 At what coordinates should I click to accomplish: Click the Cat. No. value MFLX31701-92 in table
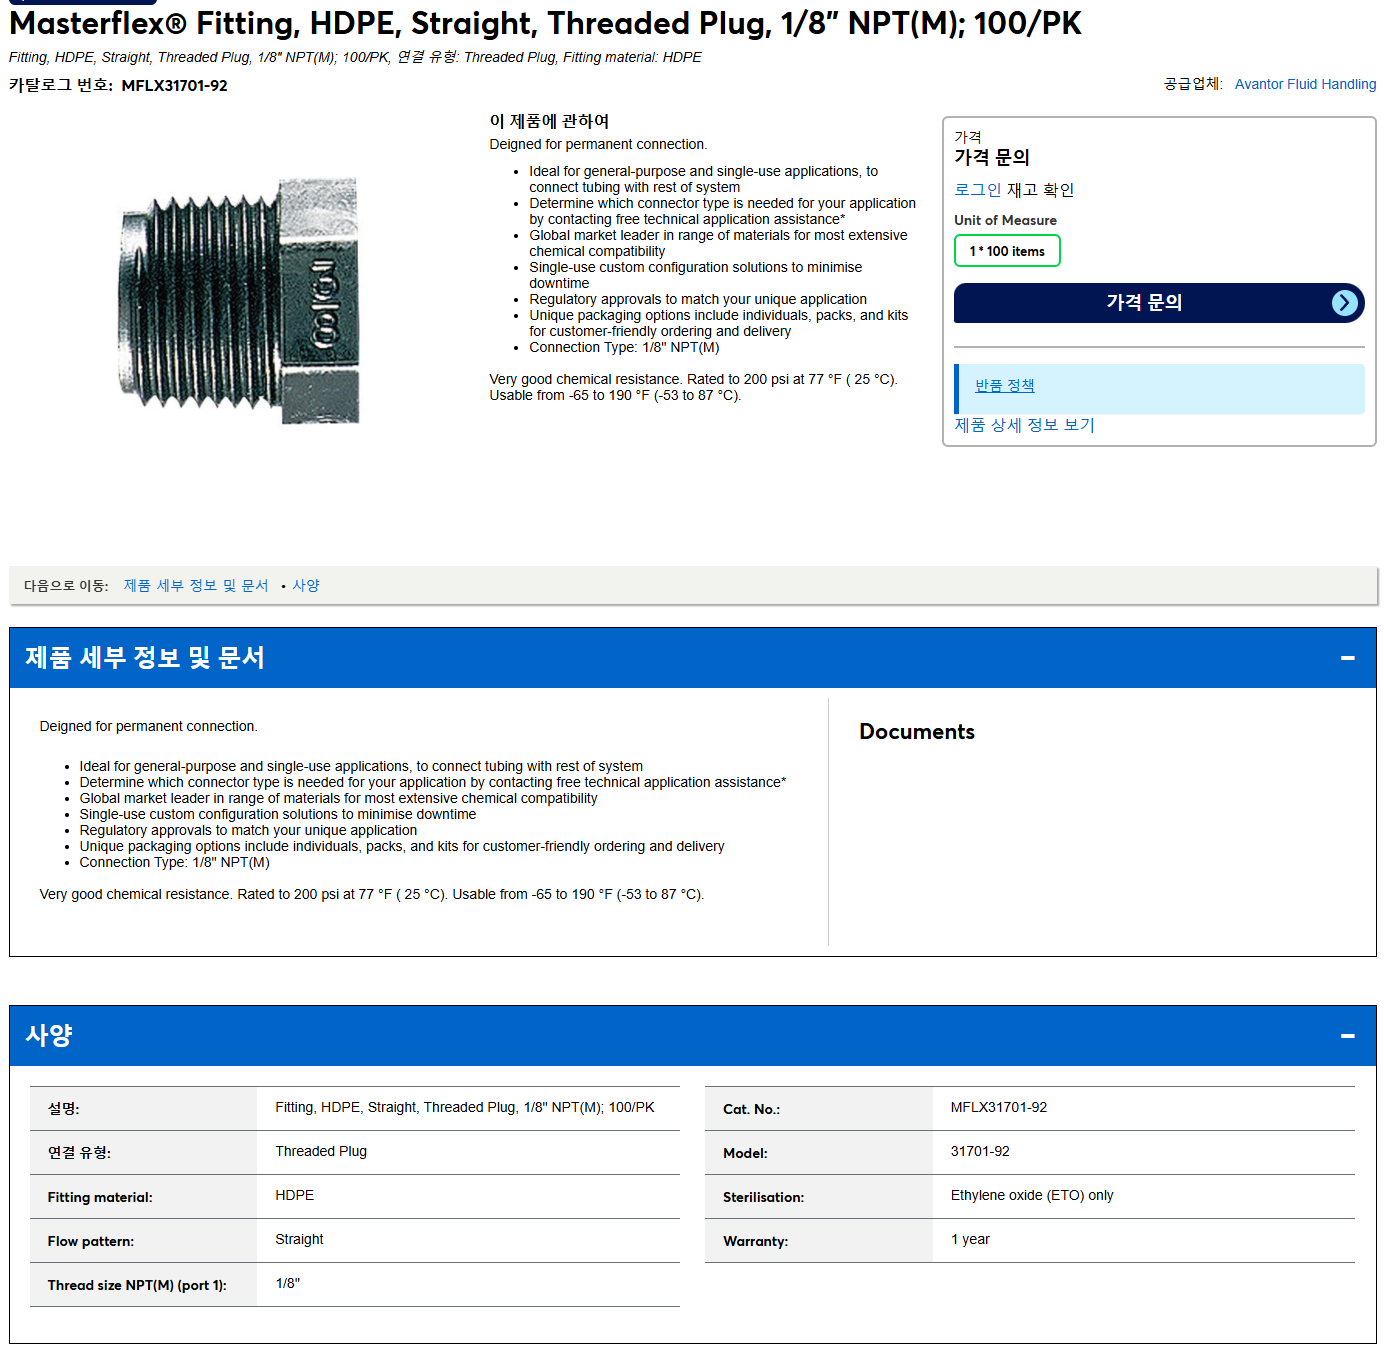(x=998, y=1108)
